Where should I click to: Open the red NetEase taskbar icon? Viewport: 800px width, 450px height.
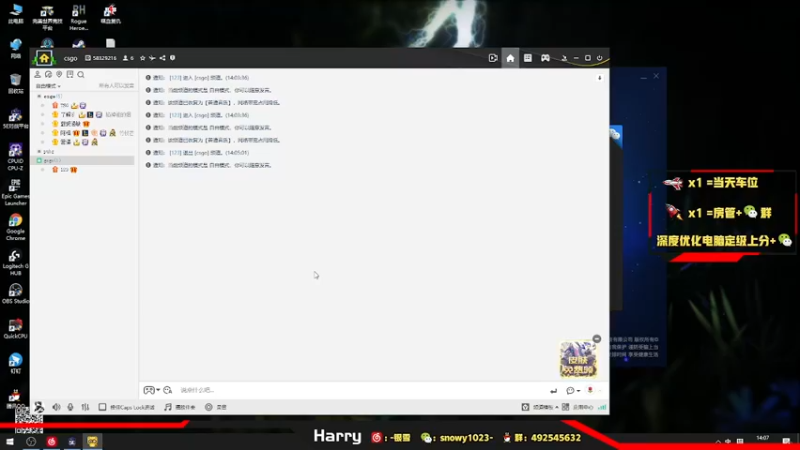(x=52, y=441)
